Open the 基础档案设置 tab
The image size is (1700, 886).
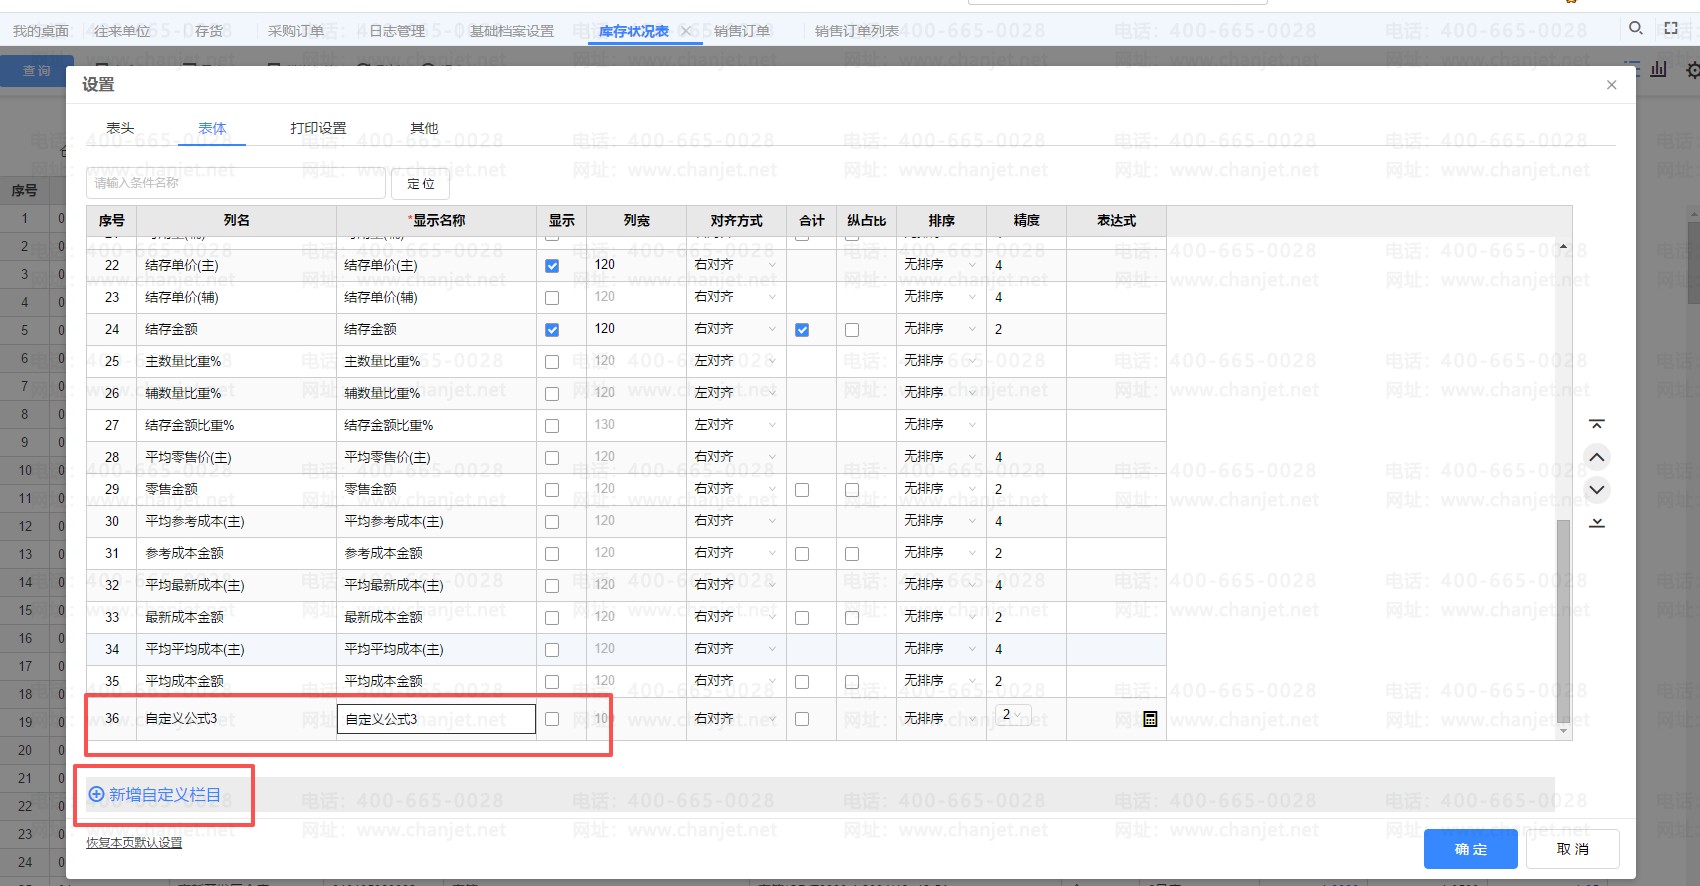[x=511, y=31]
